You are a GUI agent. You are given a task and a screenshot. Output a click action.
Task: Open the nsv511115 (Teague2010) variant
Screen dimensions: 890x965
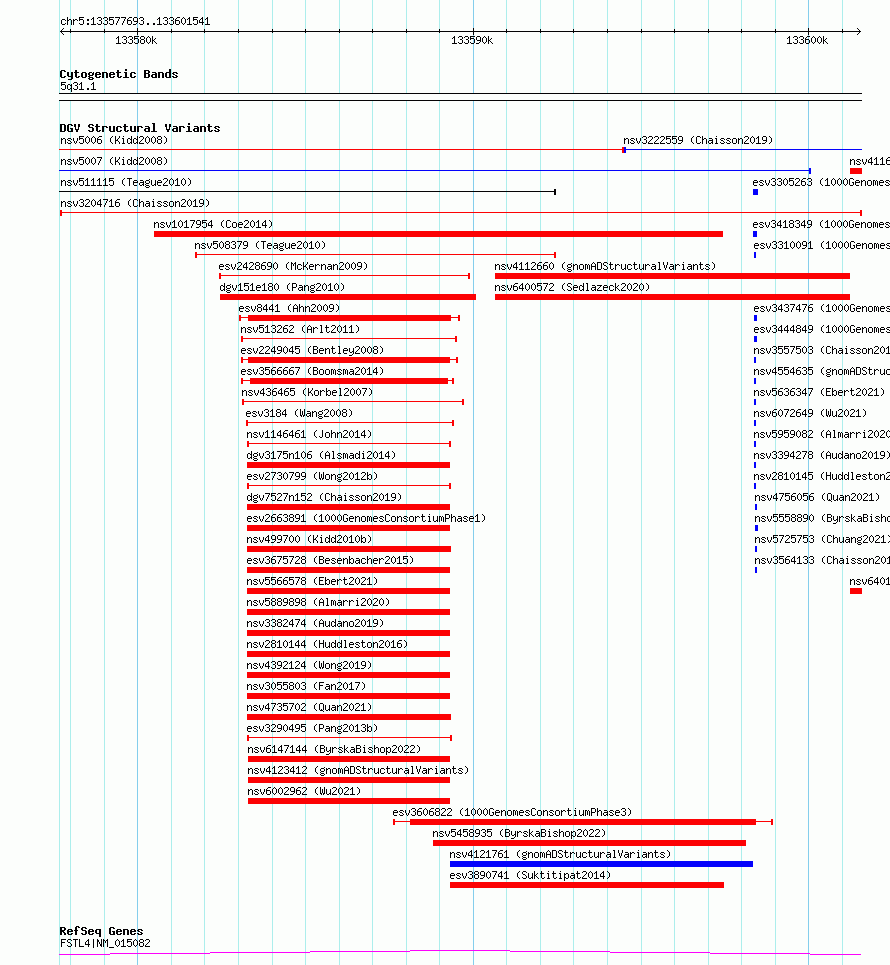coord(126,182)
